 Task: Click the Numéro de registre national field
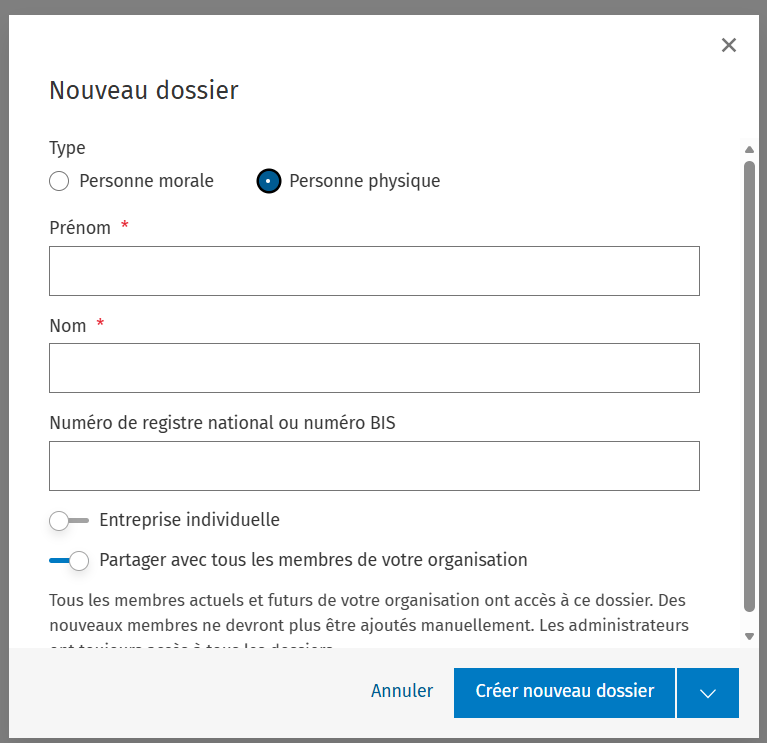[374, 466]
